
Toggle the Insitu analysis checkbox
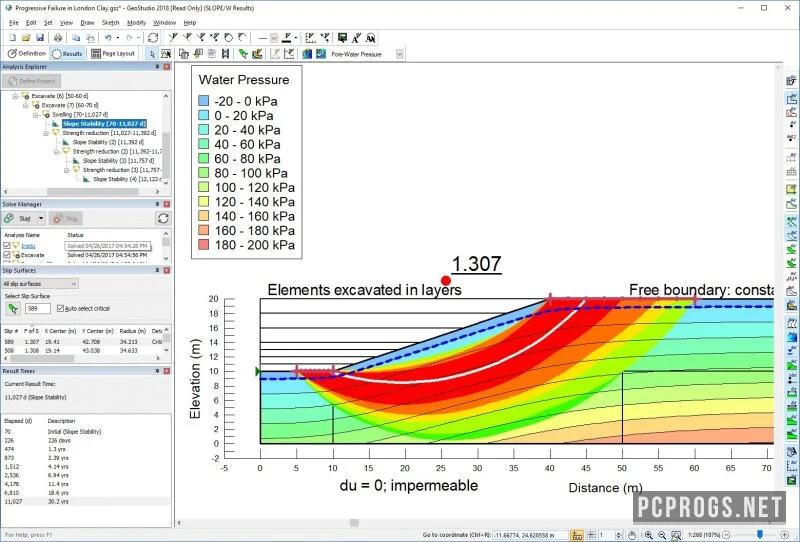(7, 246)
